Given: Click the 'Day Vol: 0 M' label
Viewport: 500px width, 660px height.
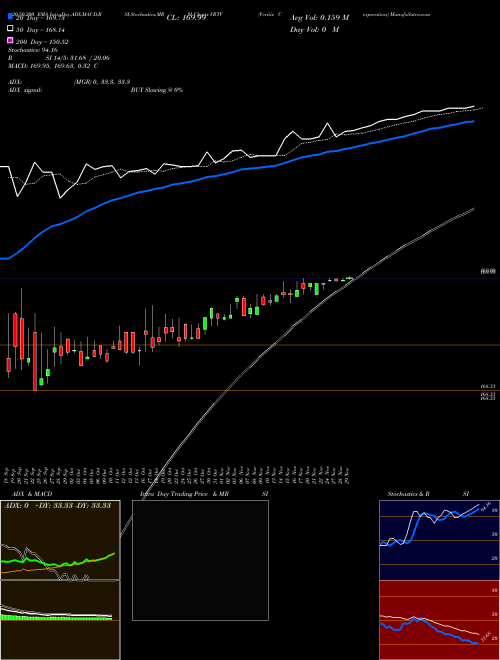Looking at the screenshot, I should [x=314, y=29].
